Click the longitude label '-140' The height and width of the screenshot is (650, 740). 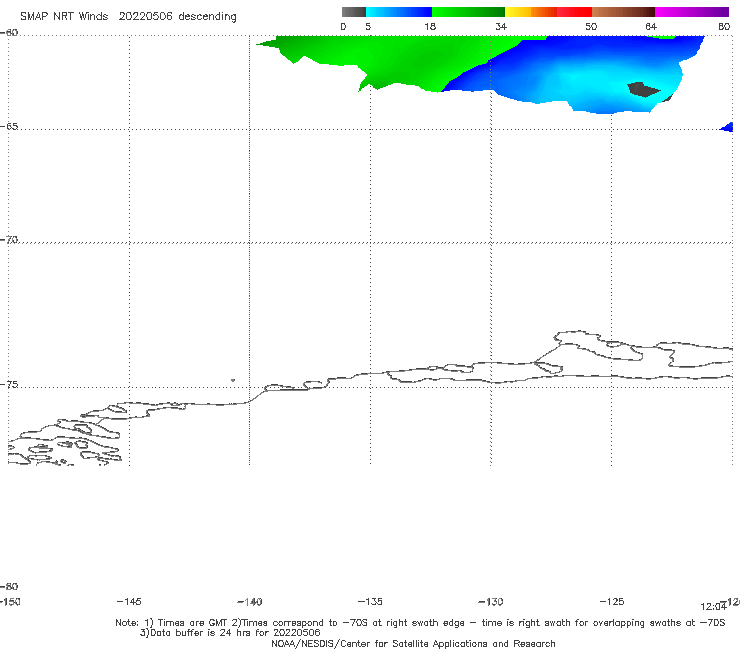tap(250, 601)
